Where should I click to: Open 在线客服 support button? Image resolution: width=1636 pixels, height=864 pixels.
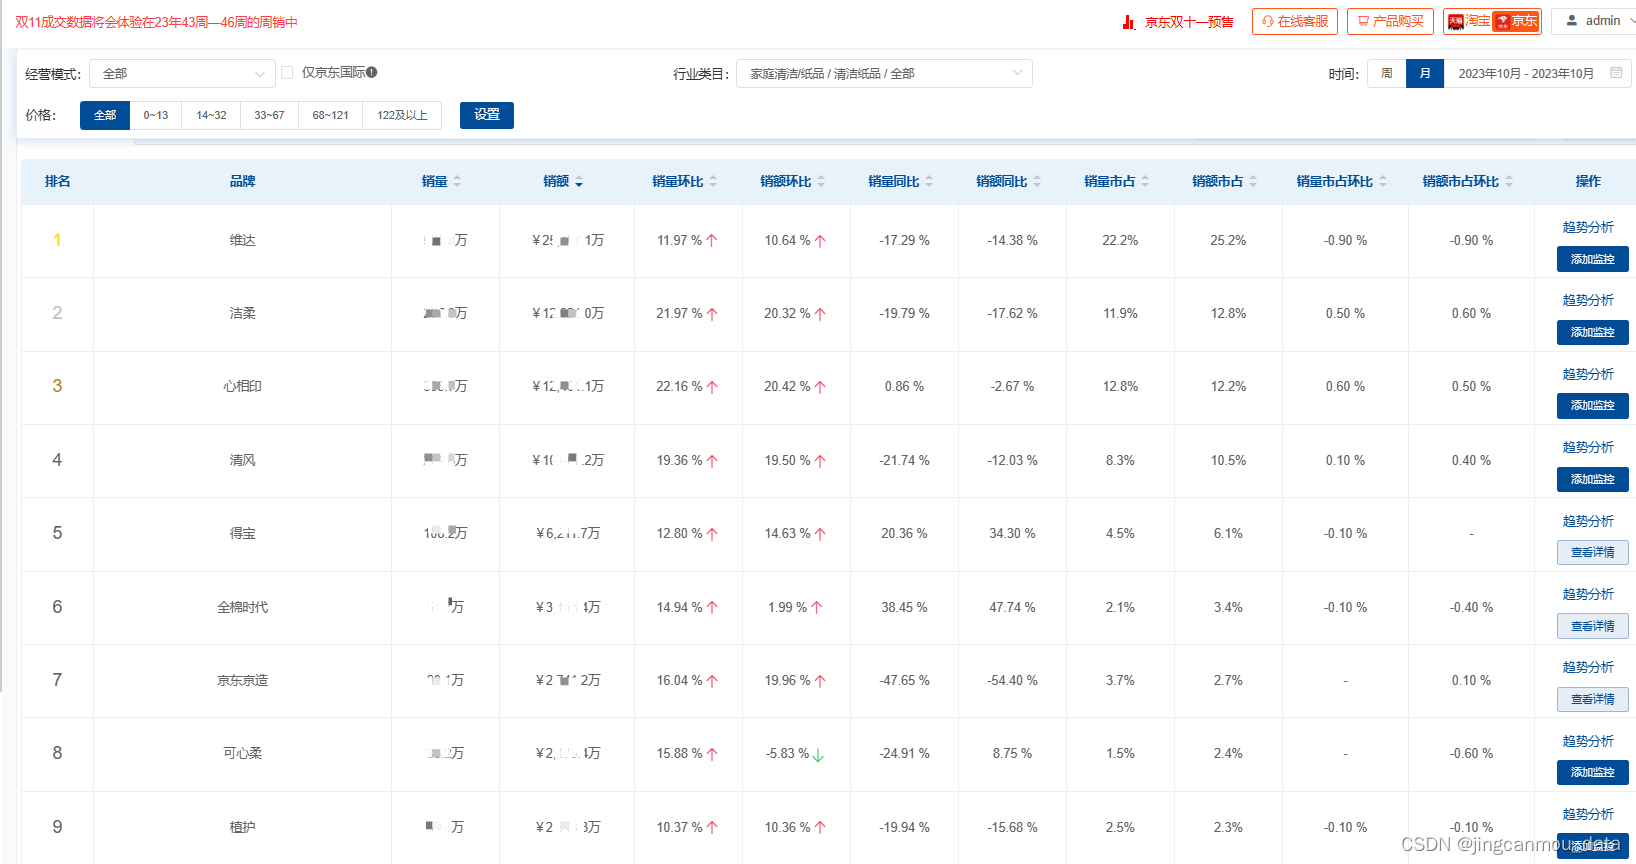[1295, 21]
